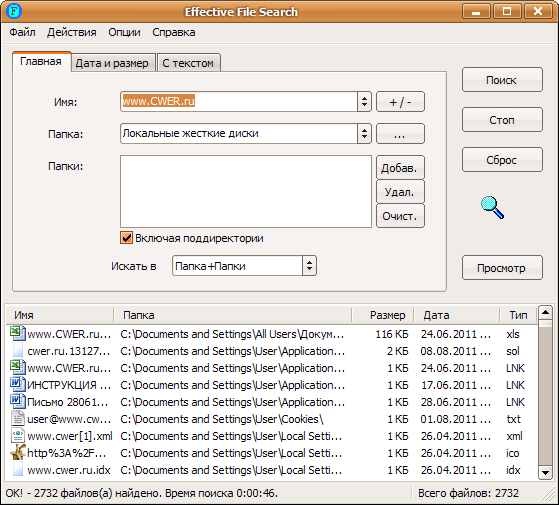This screenshot has width=559, height=505.
Task: Click Excel icon of www.CWER.ru LNK row
Action: click(17, 367)
